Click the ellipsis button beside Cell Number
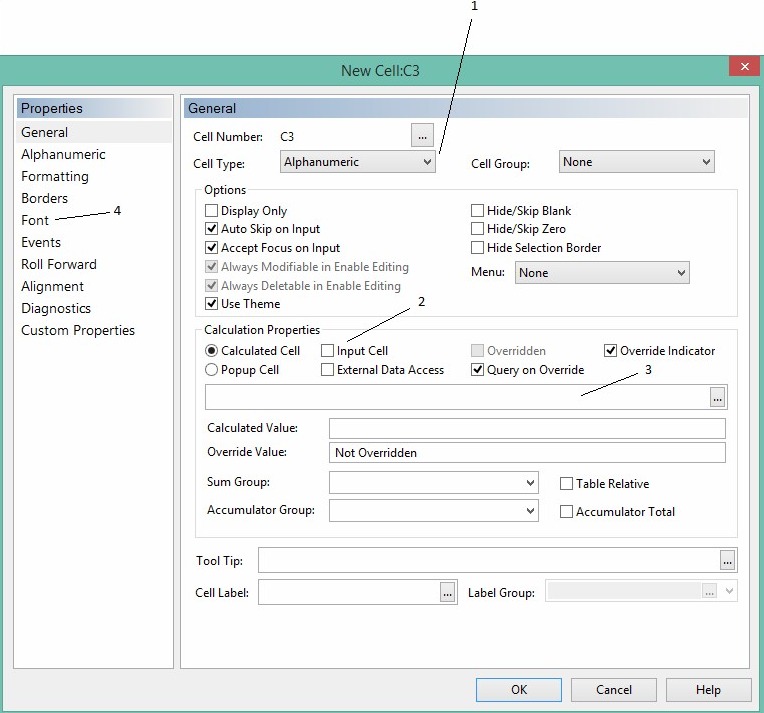 (x=422, y=136)
